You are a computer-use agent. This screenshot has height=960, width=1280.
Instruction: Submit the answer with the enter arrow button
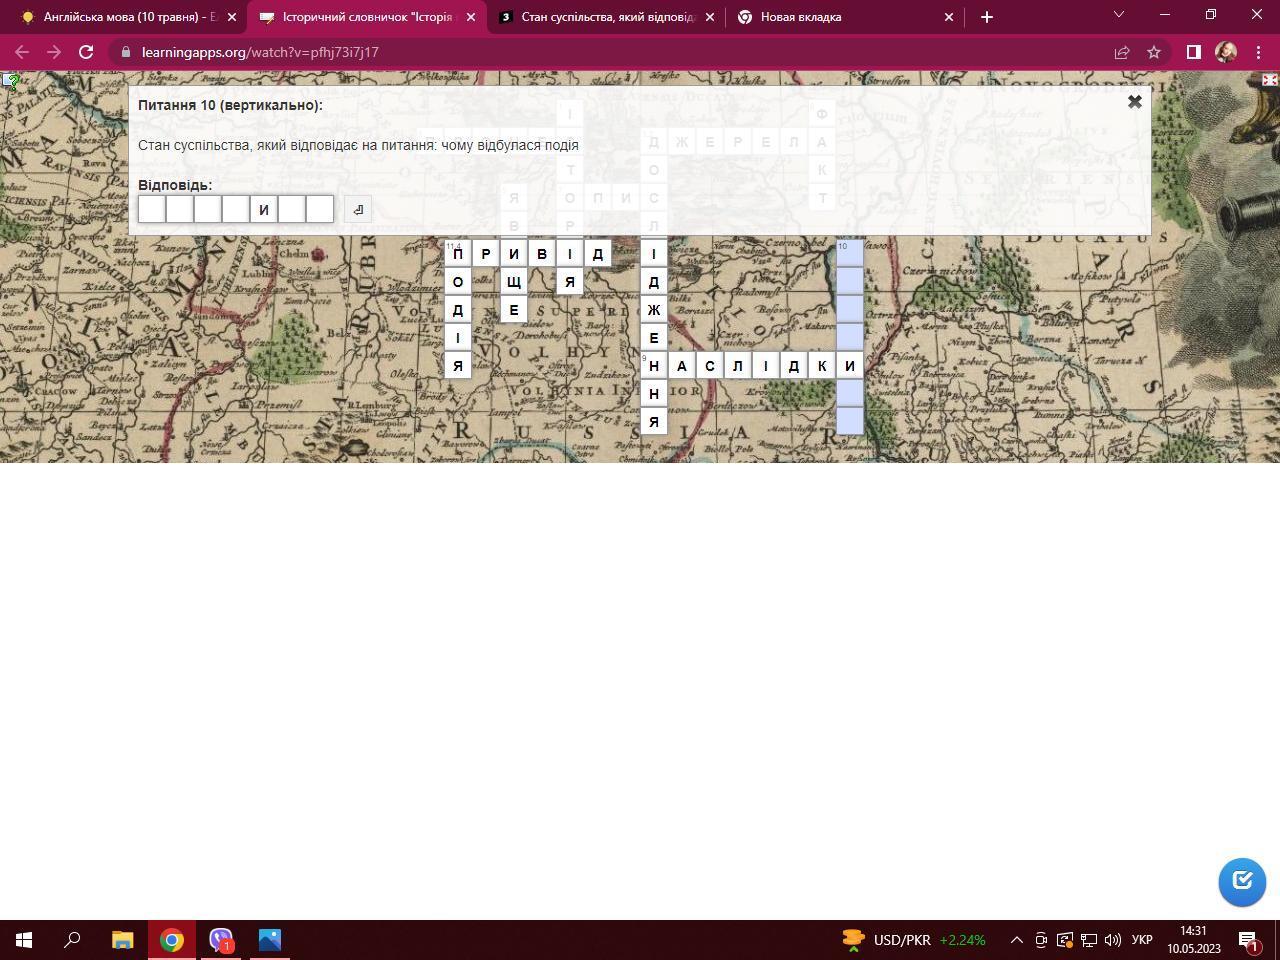pyautogui.click(x=358, y=209)
